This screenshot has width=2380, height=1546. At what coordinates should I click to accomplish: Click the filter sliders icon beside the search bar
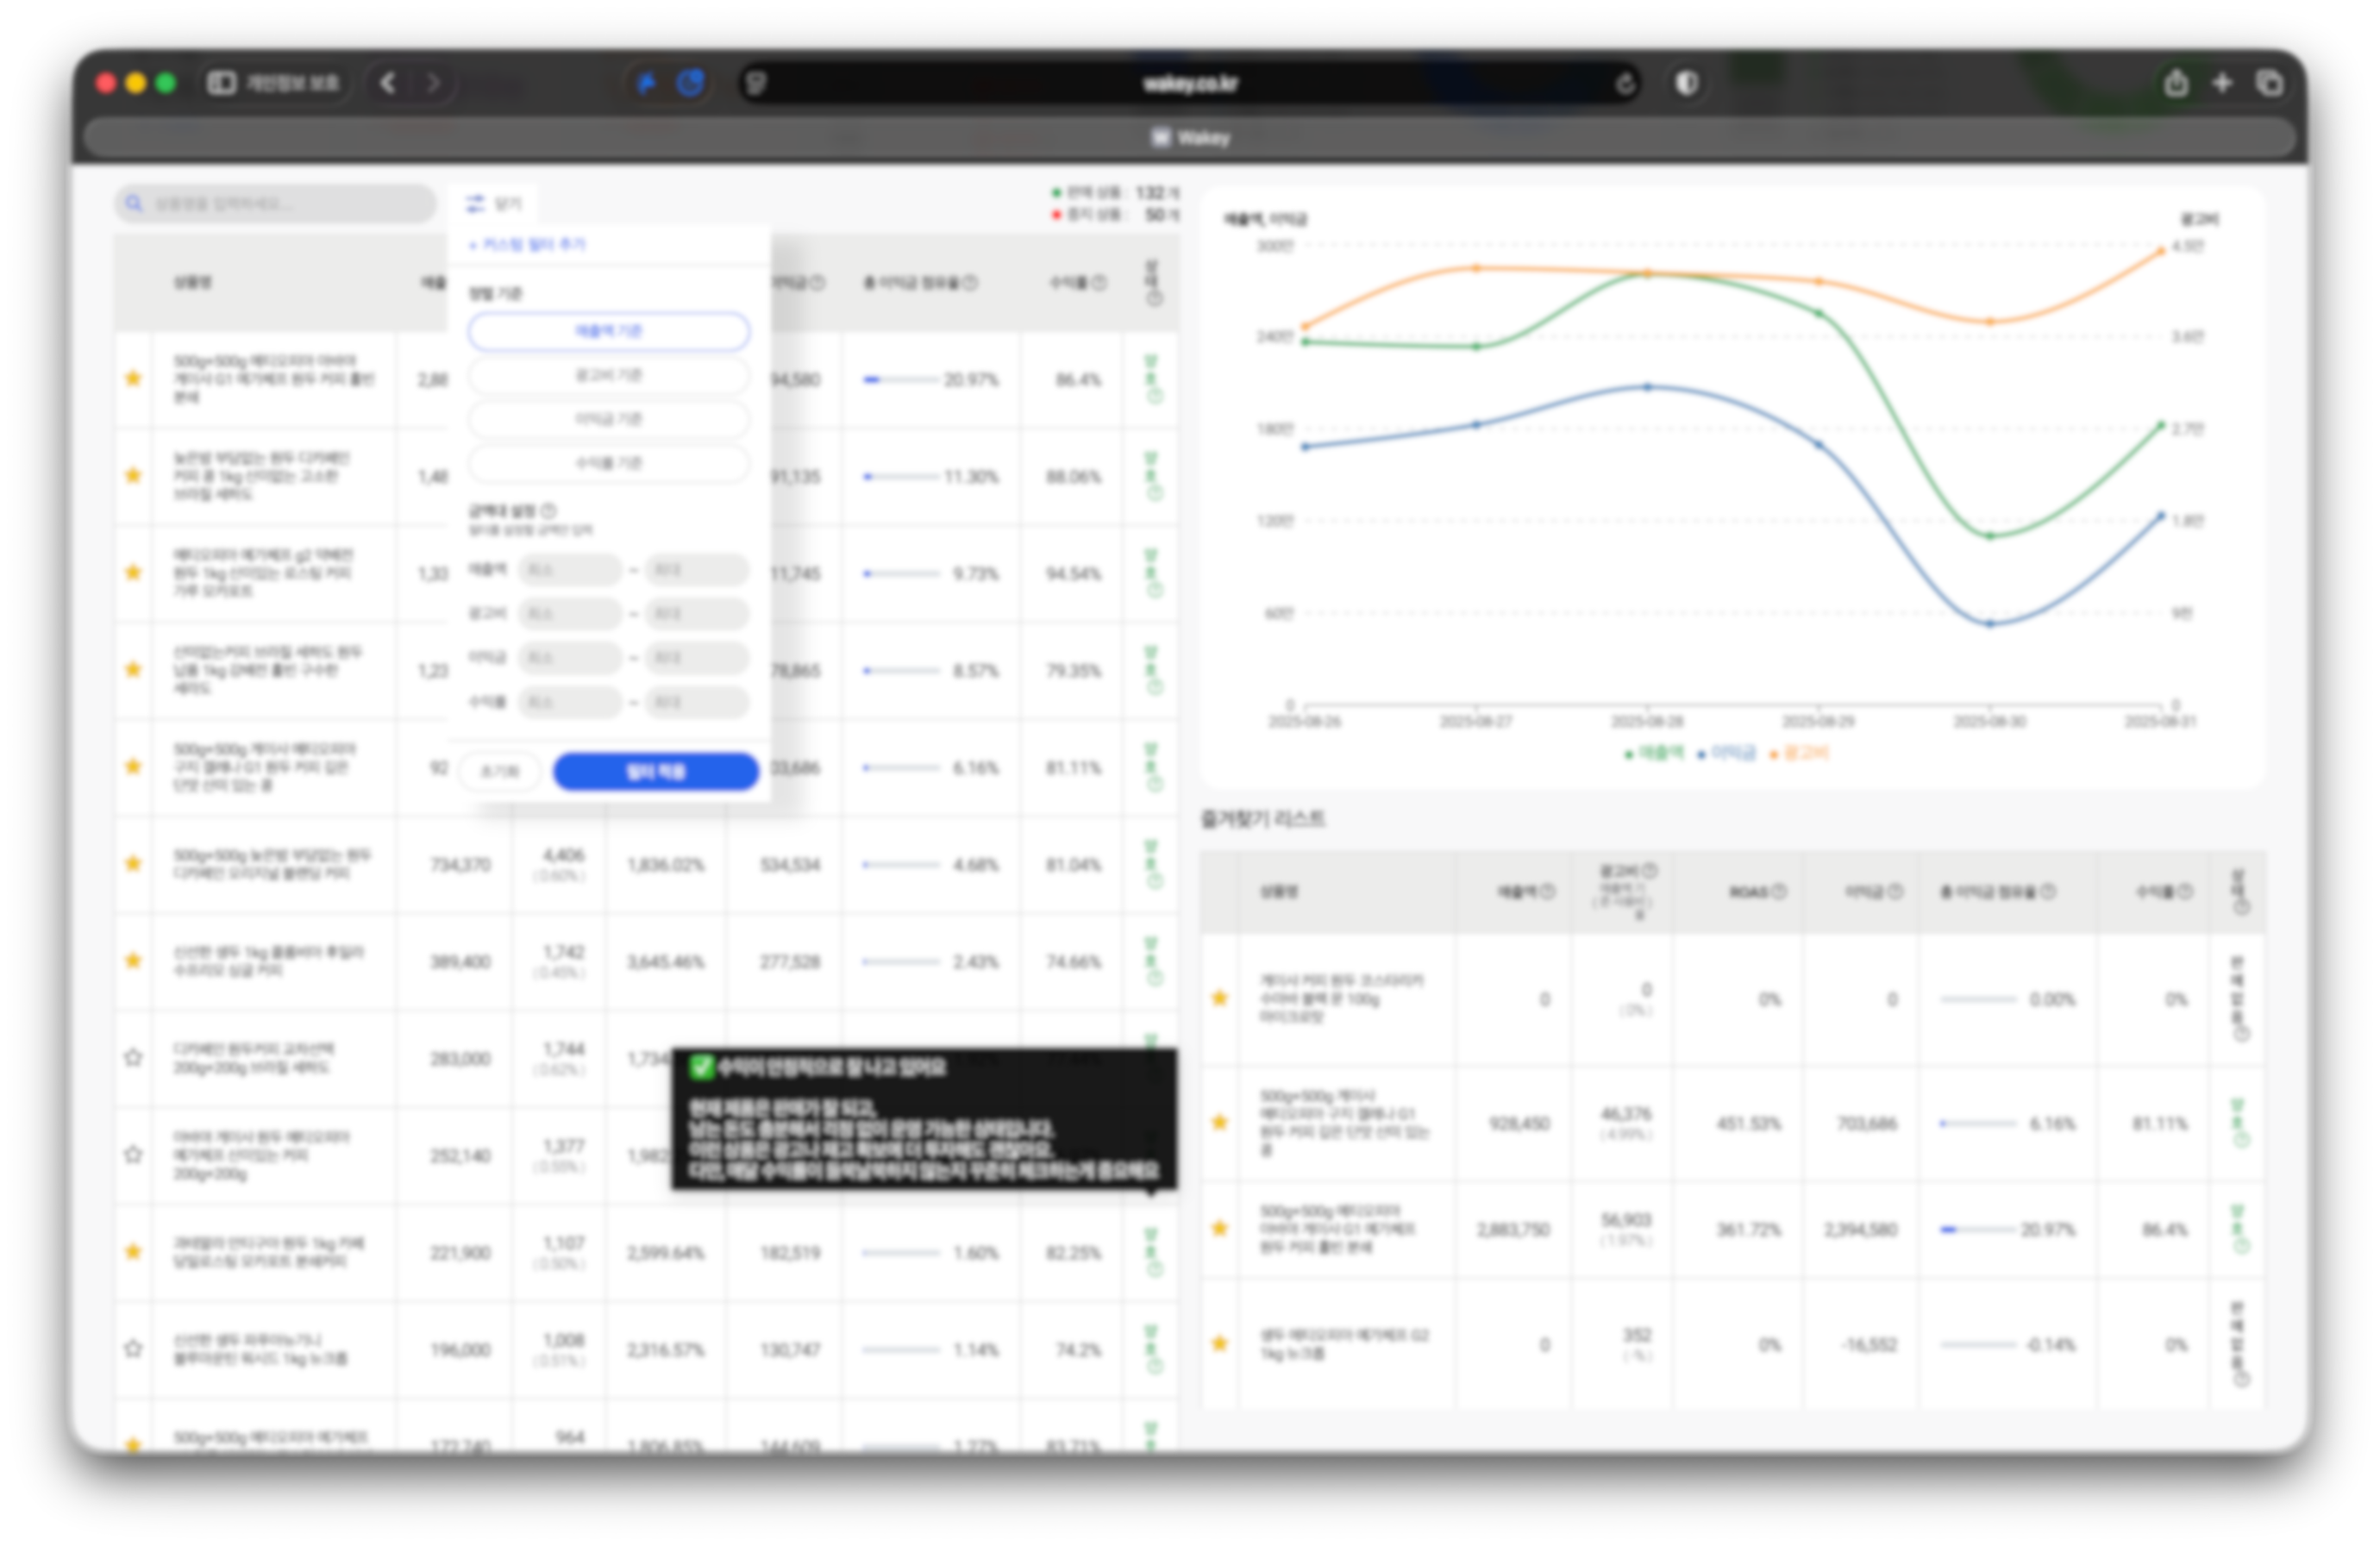coord(475,204)
